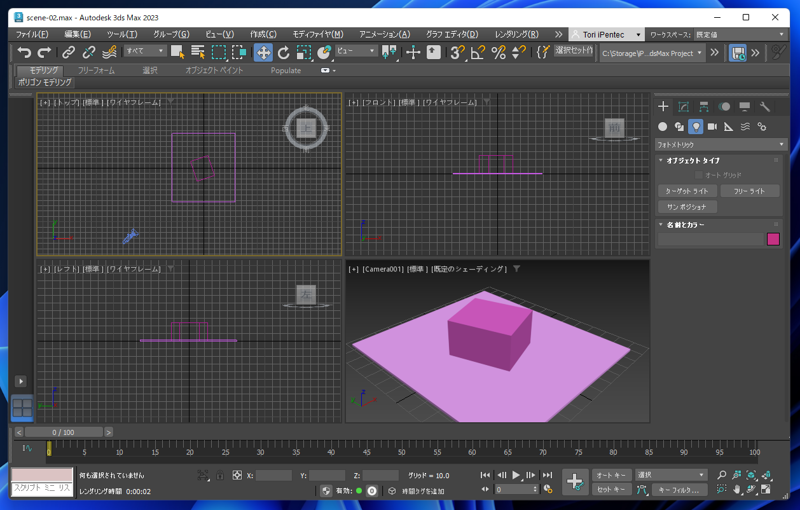Collapse the 名前とカラー rollout
Viewport: 800px width, 510px height.
686,225
